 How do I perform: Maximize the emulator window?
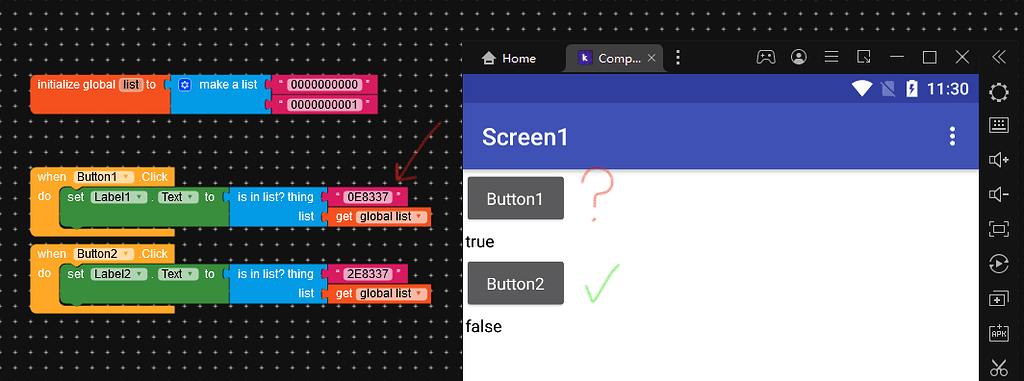point(929,58)
